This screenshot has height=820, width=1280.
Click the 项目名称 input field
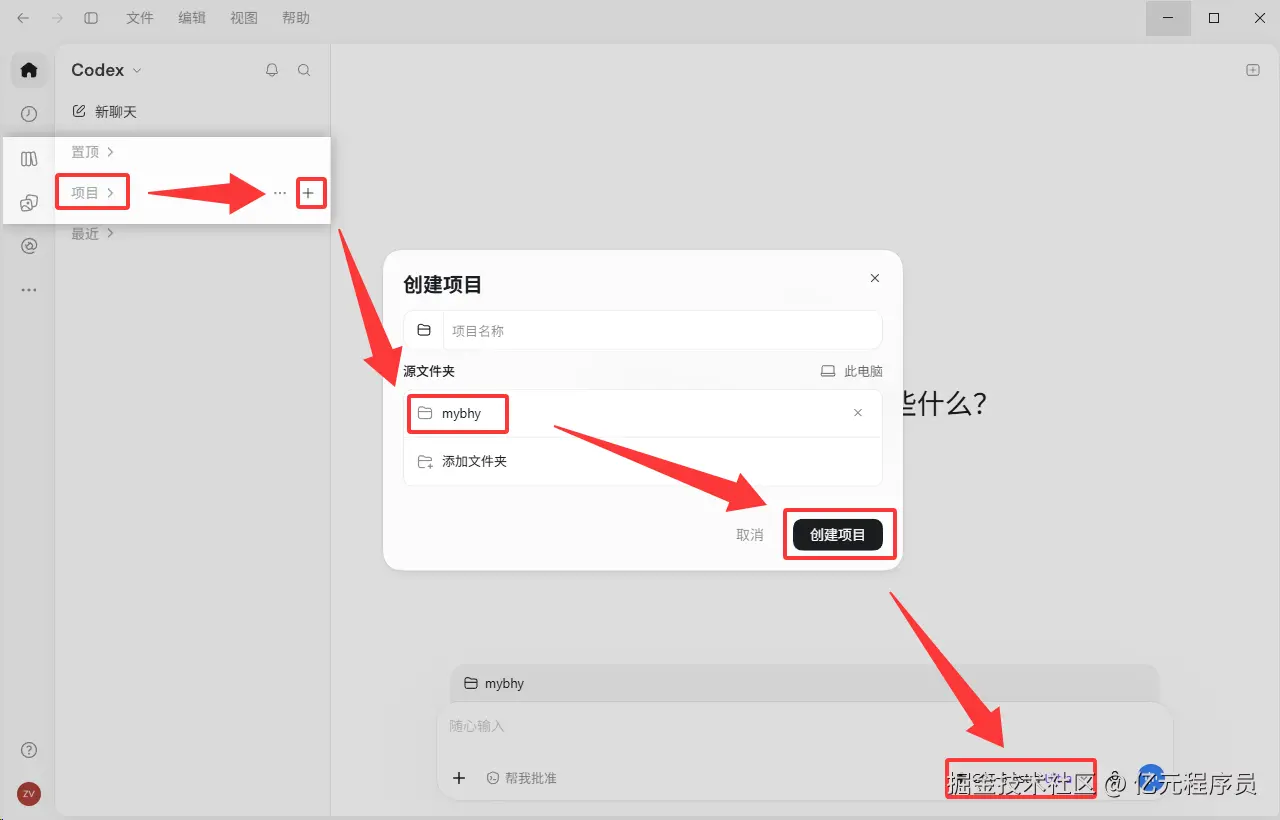click(662, 330)
